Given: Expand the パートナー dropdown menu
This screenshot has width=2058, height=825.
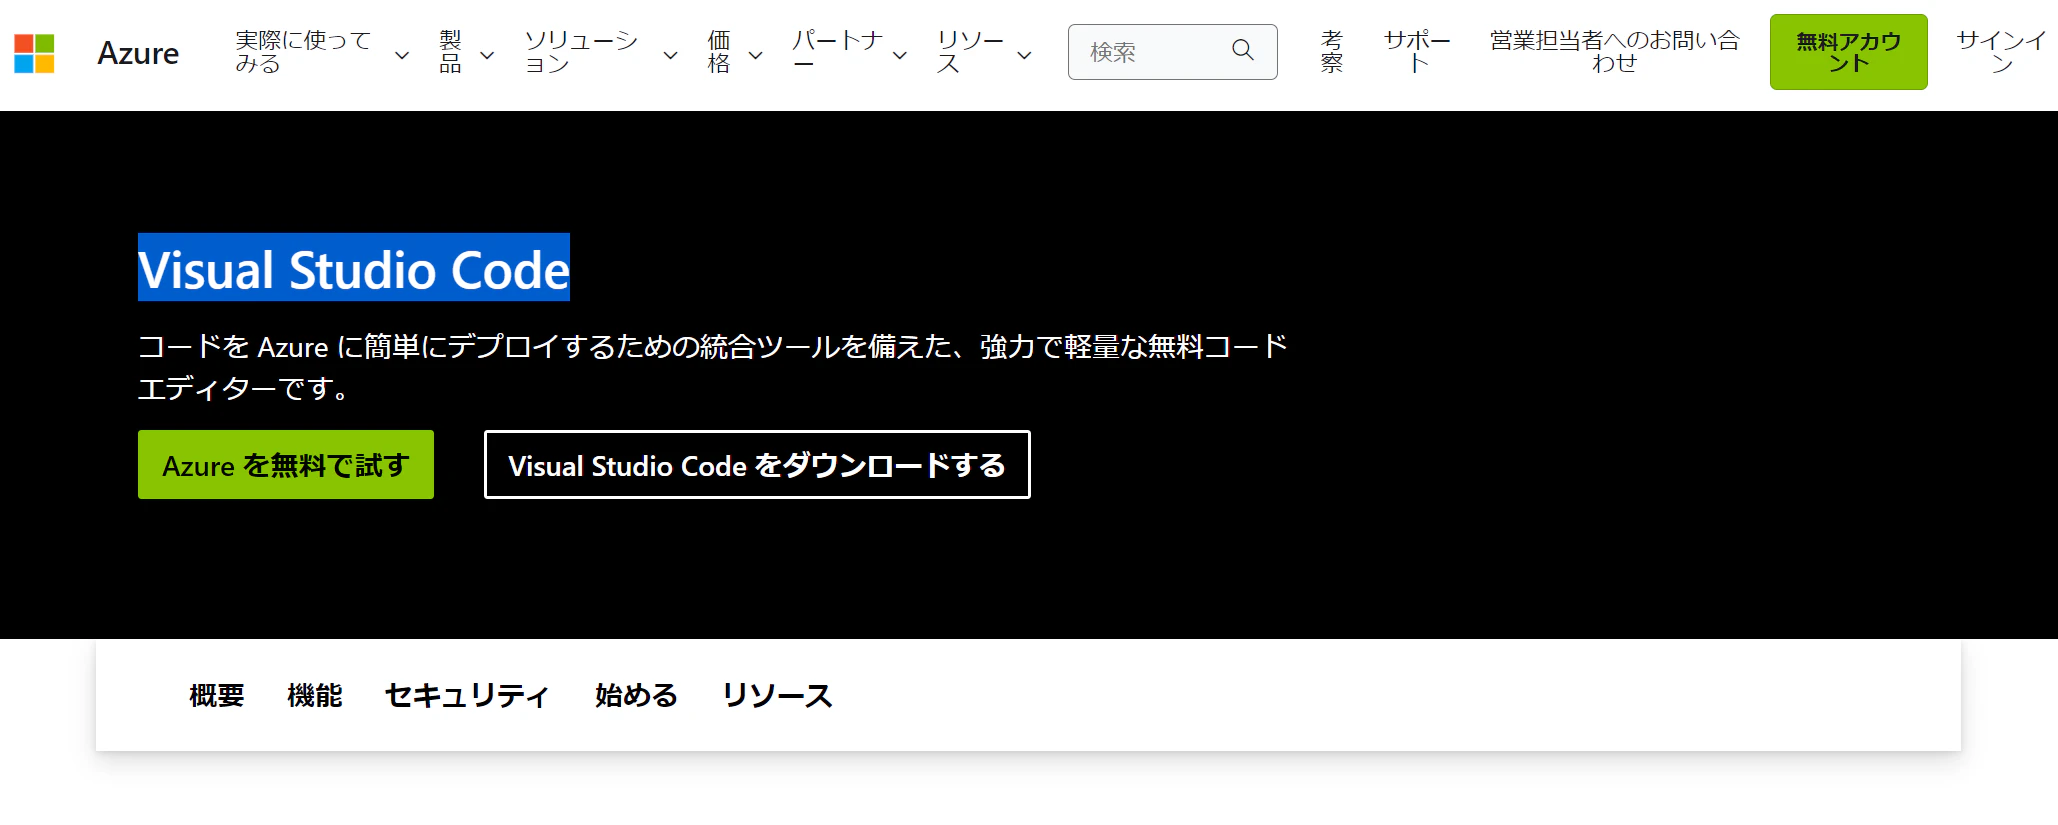Looking at the screenshot, I should [850, 52].
